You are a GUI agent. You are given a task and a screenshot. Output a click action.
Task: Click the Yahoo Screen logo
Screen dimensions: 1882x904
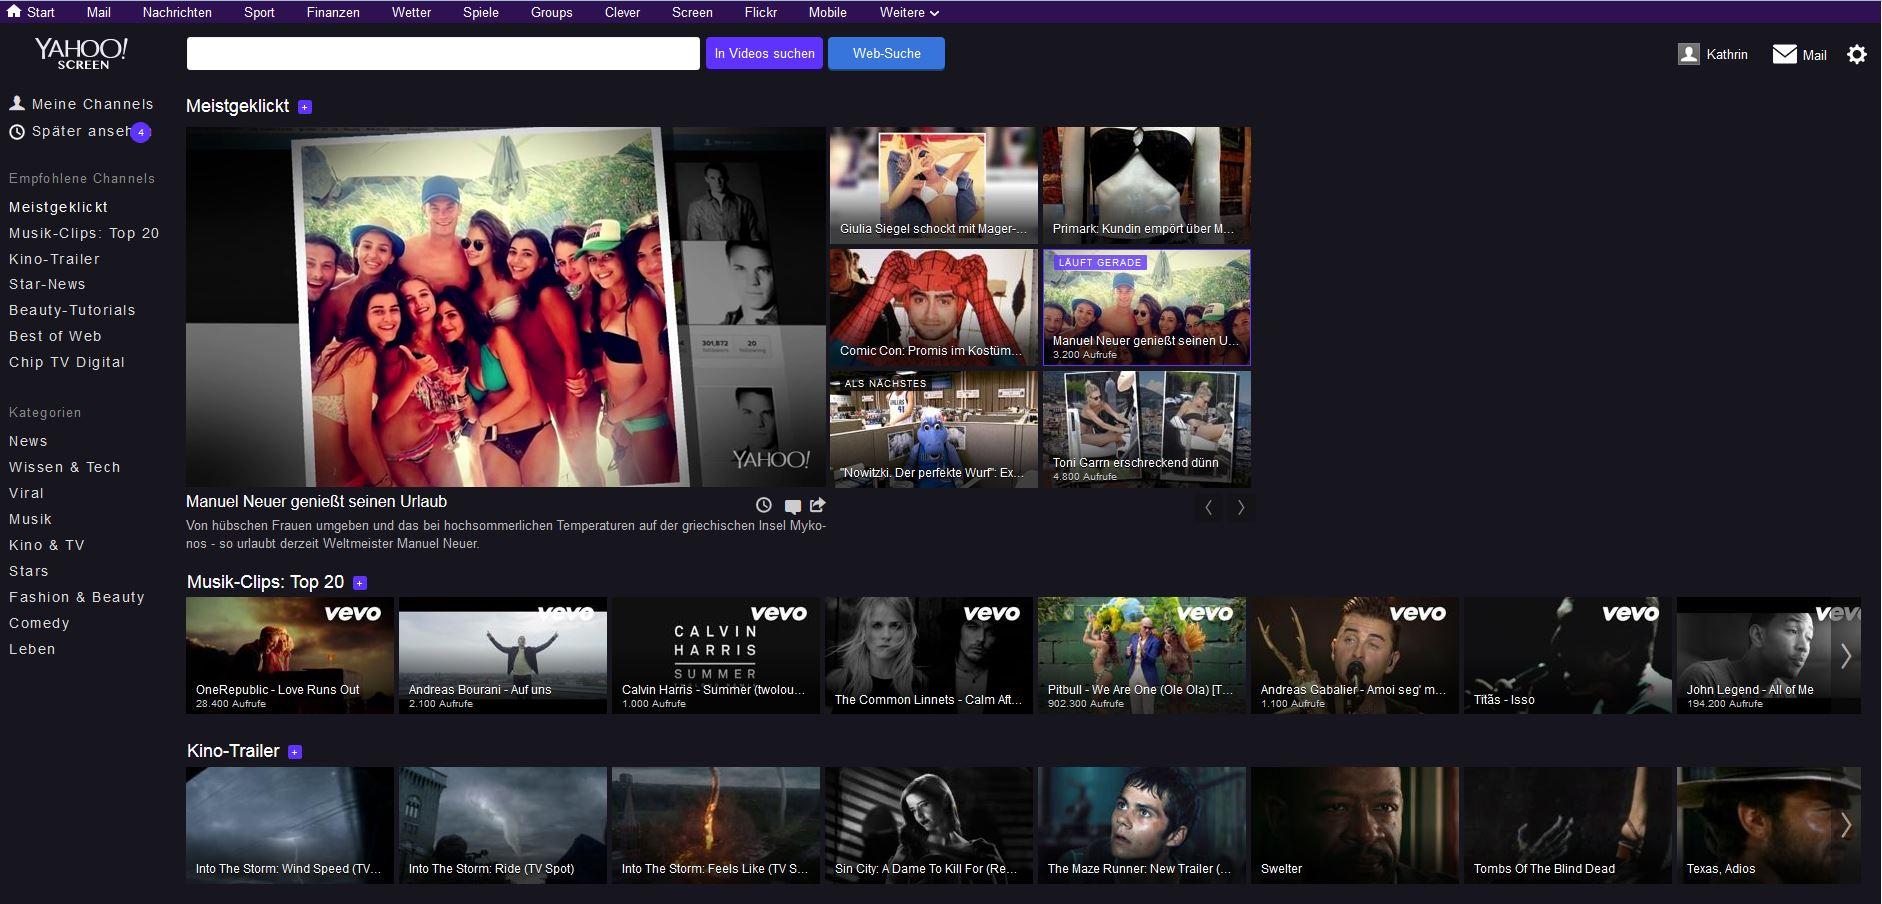(x=81, y=54)
